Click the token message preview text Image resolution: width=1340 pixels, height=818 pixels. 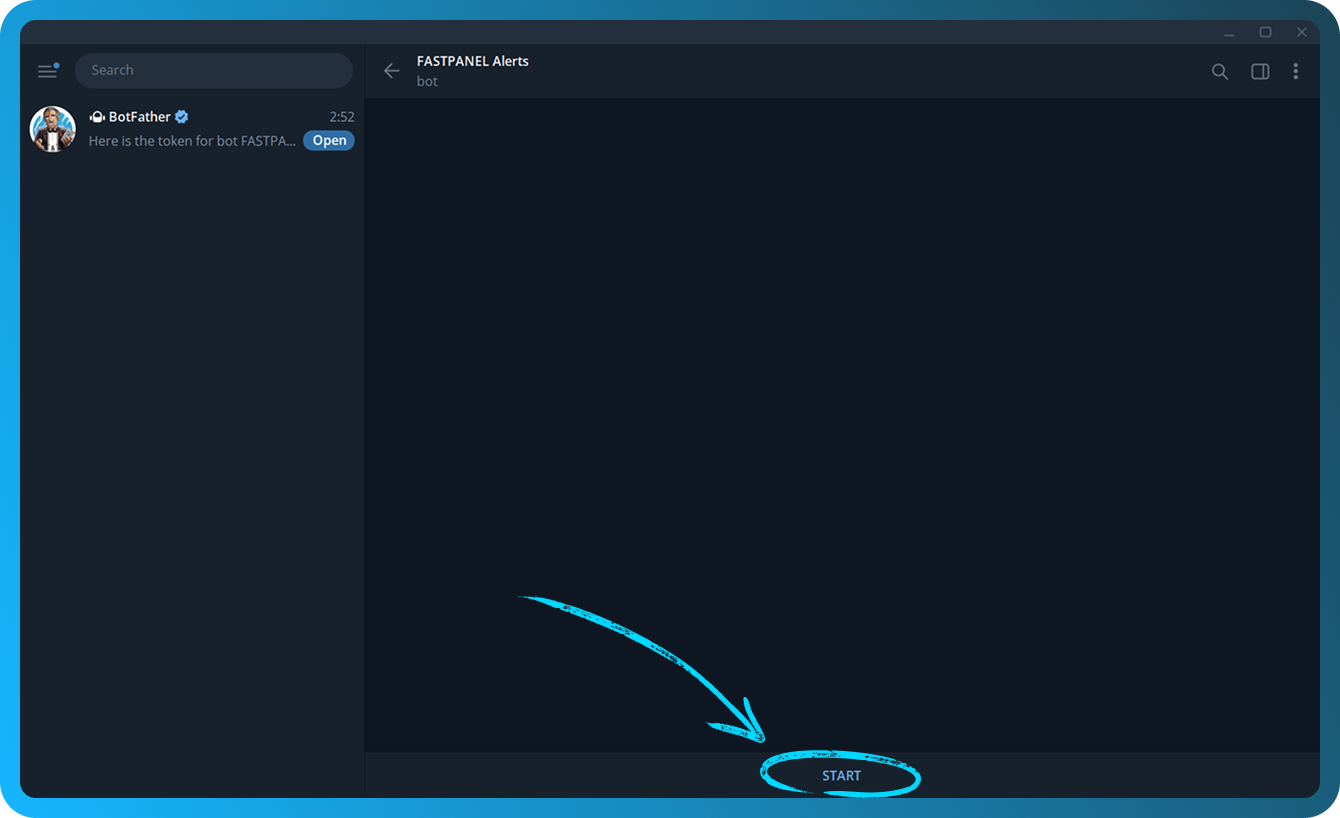(192, 141)
